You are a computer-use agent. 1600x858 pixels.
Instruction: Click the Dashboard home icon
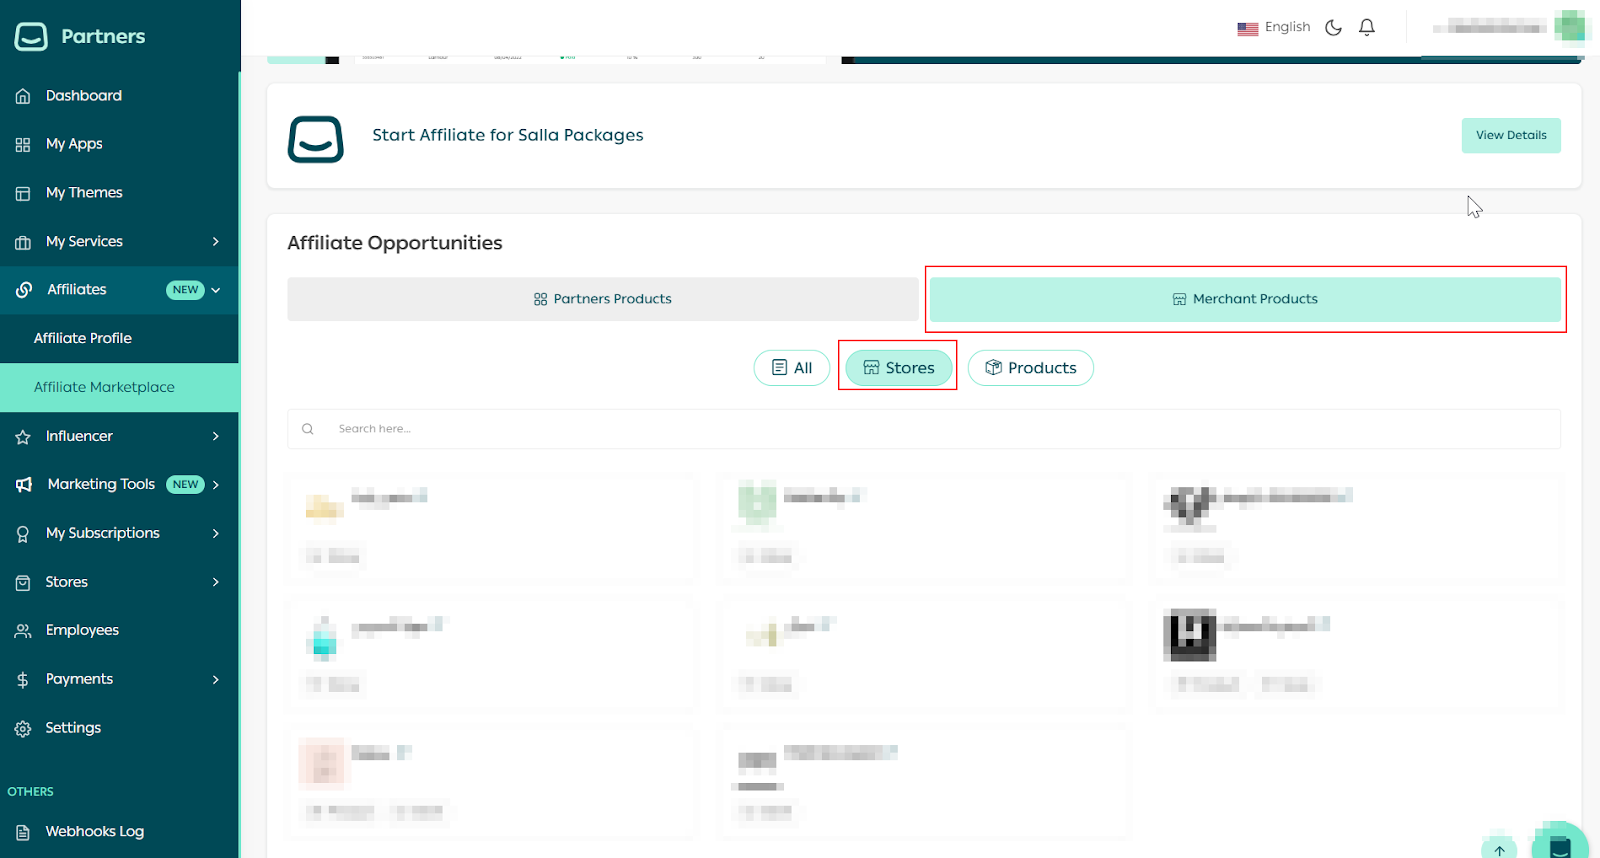23,96
